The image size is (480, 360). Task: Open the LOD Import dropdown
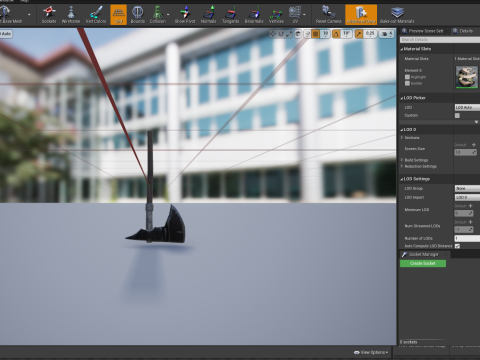click(x=467, y=197)
